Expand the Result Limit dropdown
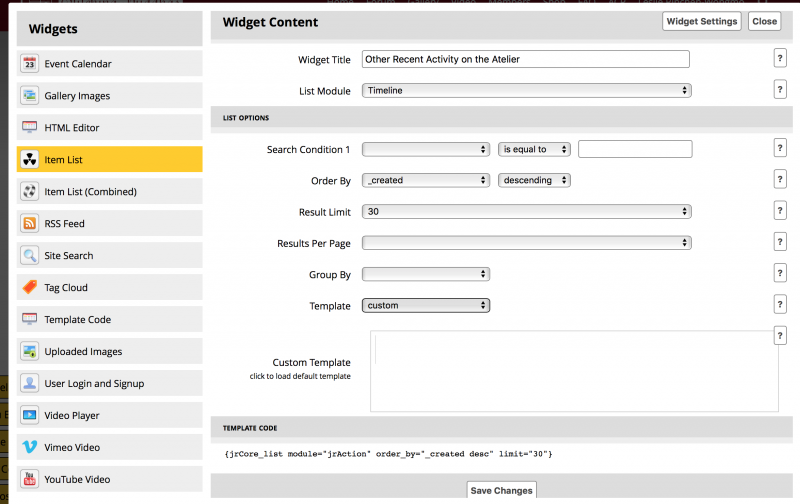 526,211
